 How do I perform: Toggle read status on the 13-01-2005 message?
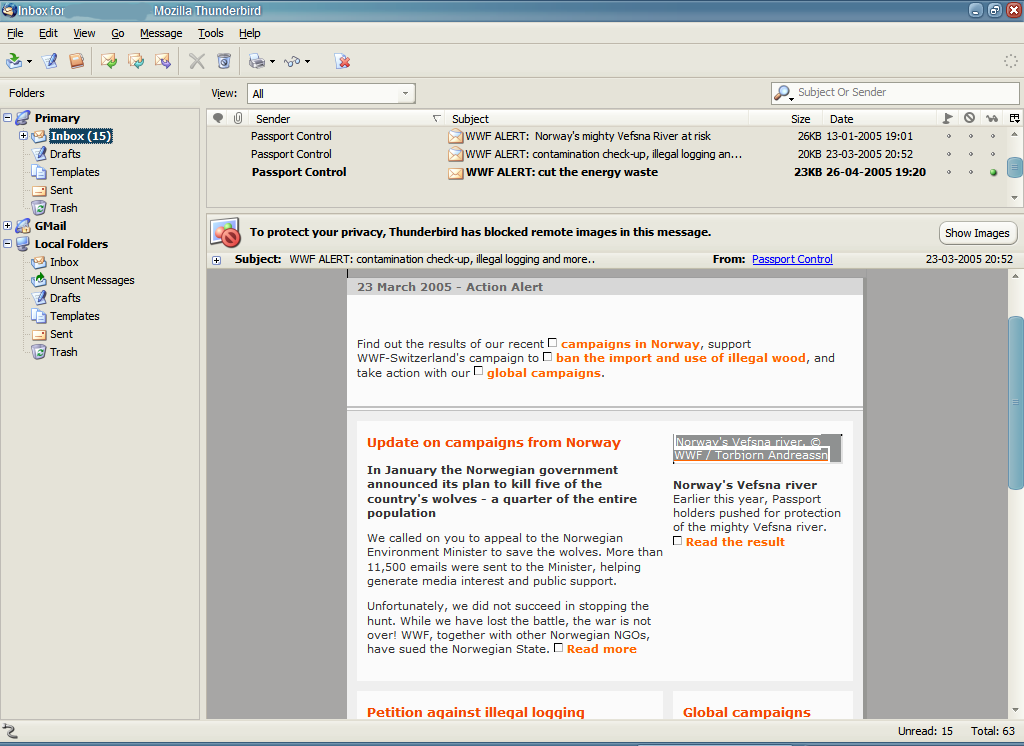tap(993, 137)
